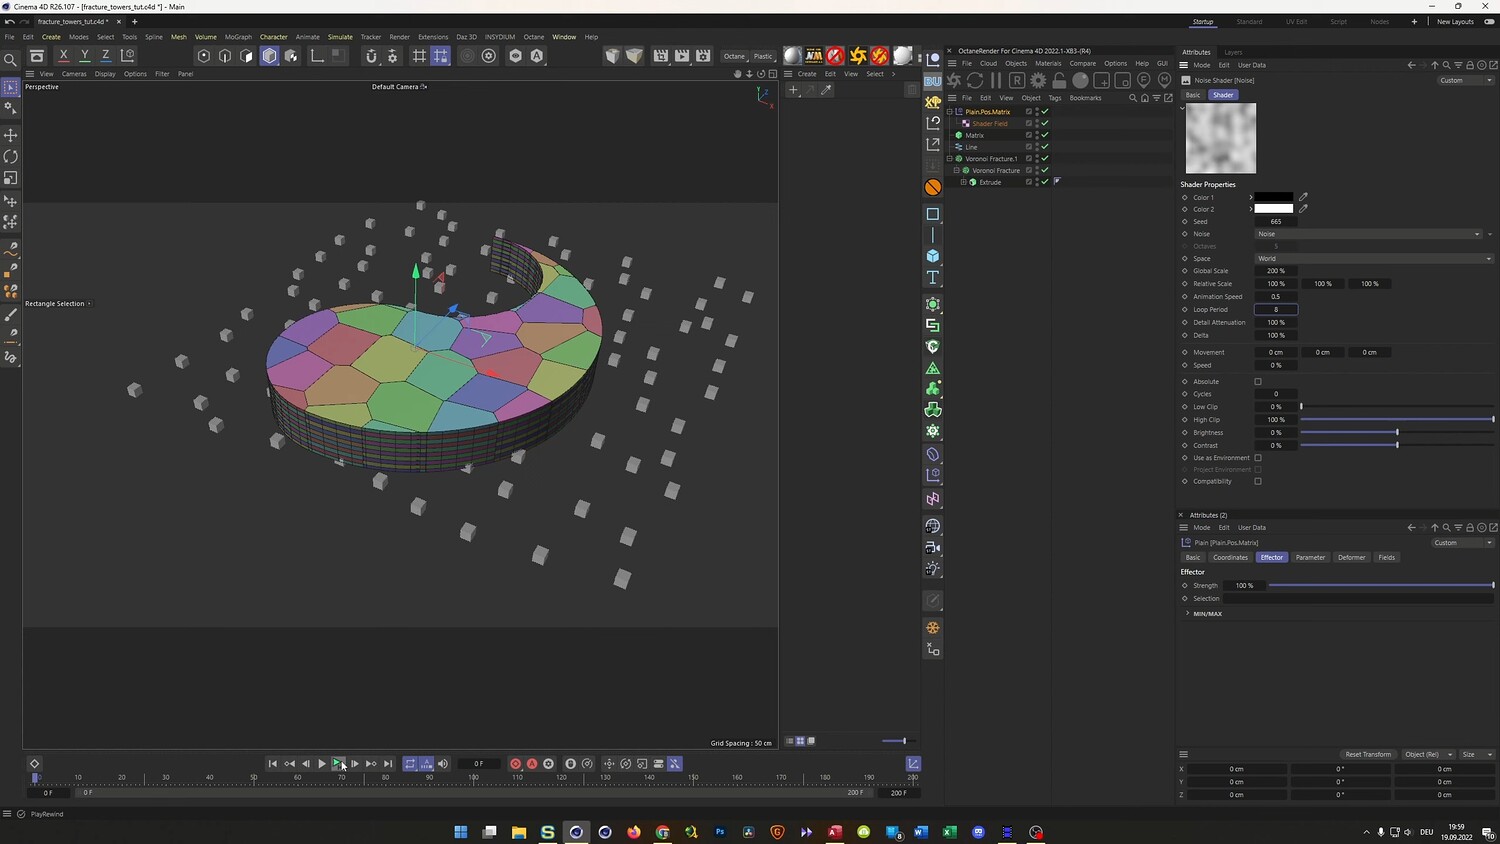The width and height of the screenshot is (1500, 844).
Task: Open the Noise type dropdown
Action: pos(1369,234)
